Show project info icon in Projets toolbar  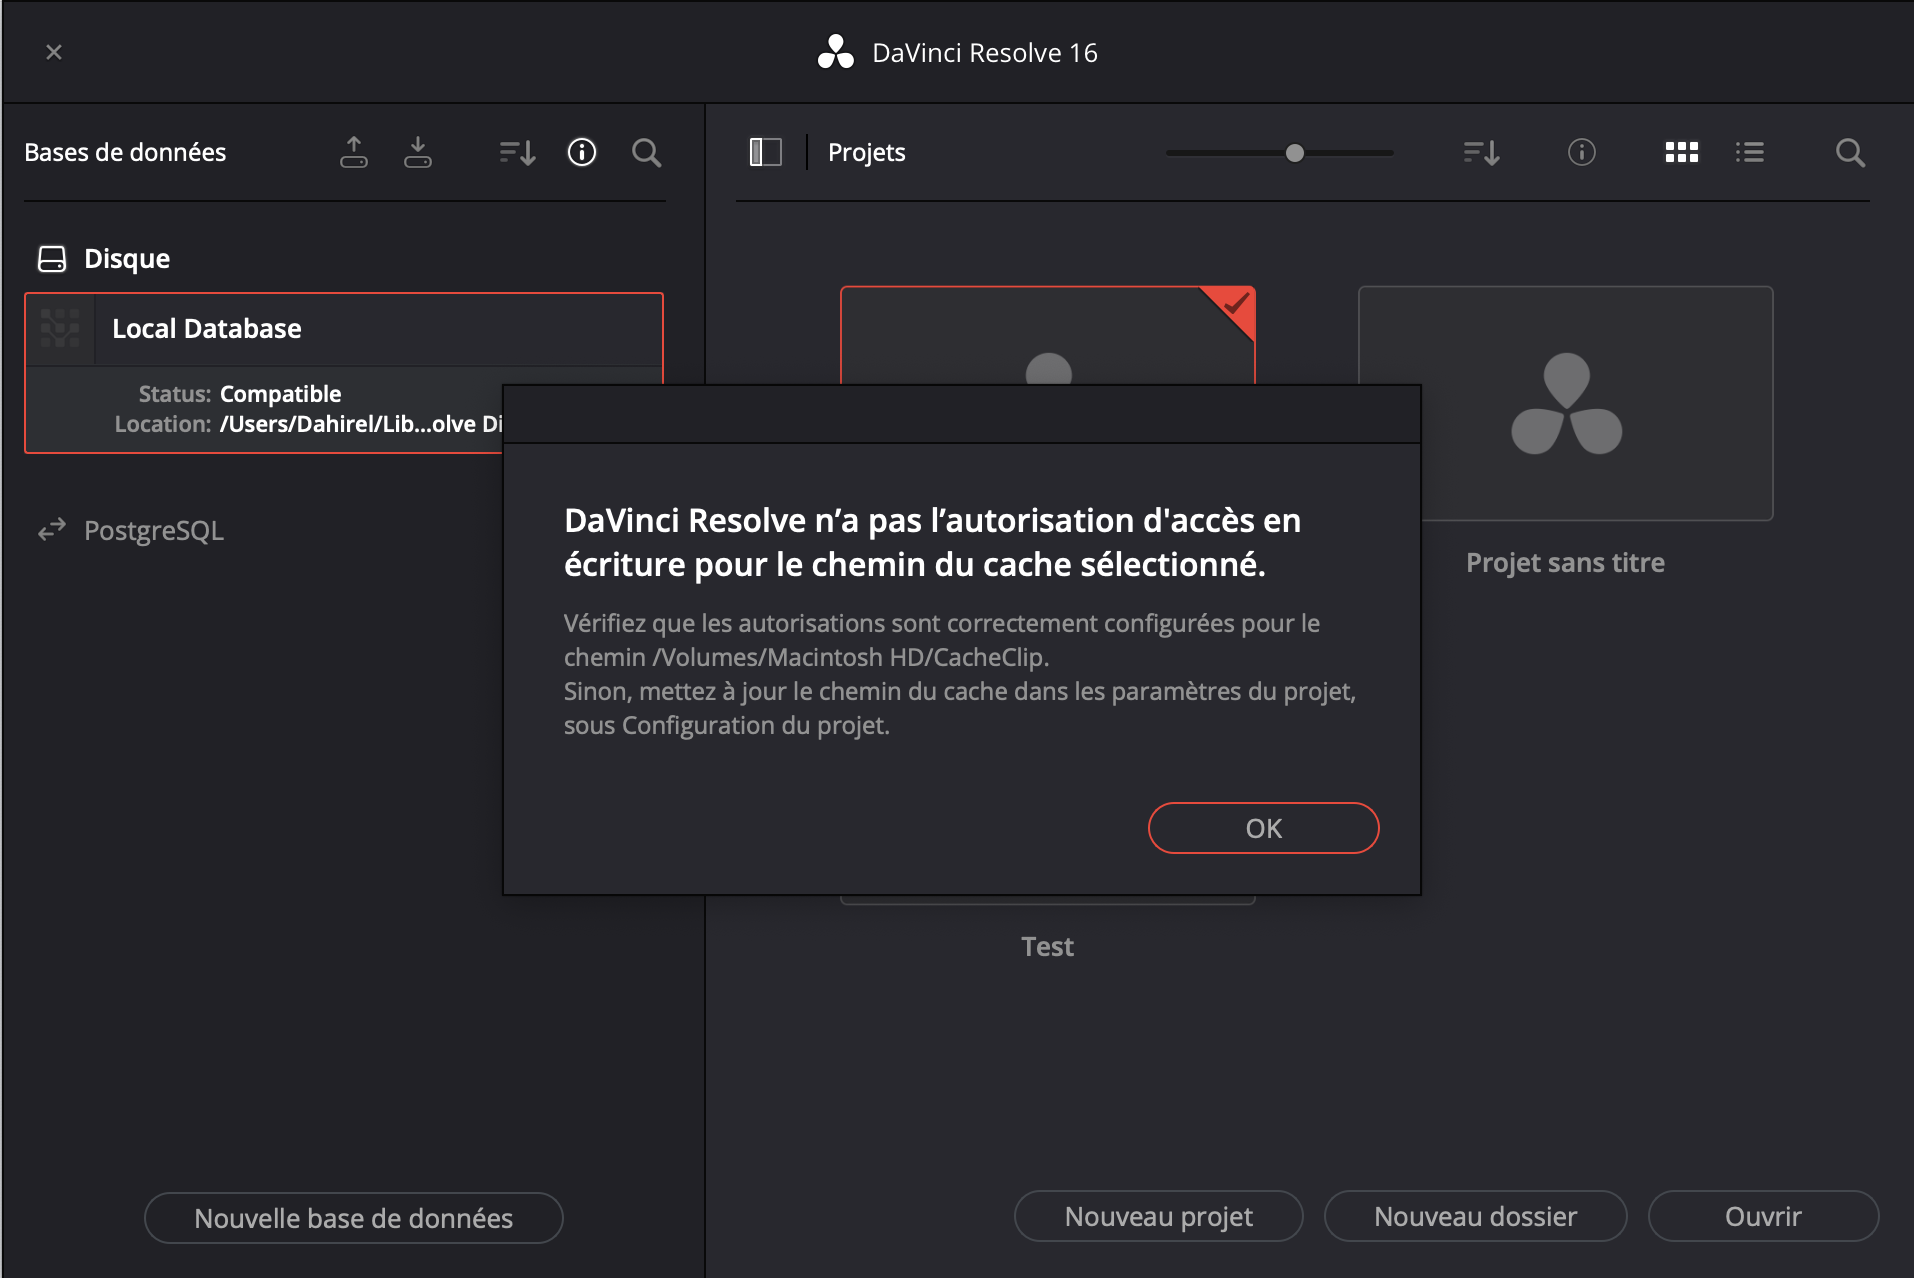pyautogui.click(x=1581, y=152)
